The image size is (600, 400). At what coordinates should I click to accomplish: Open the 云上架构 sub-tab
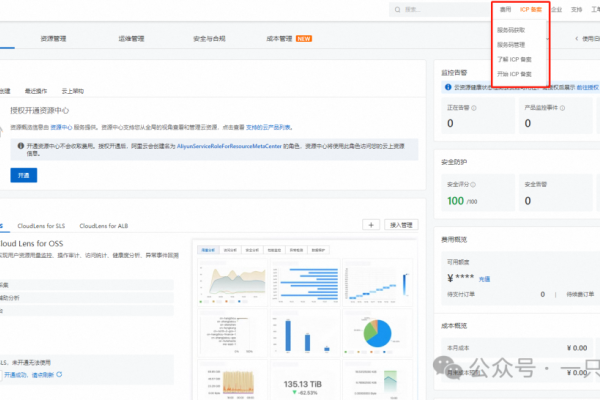(x=73, y=91)
